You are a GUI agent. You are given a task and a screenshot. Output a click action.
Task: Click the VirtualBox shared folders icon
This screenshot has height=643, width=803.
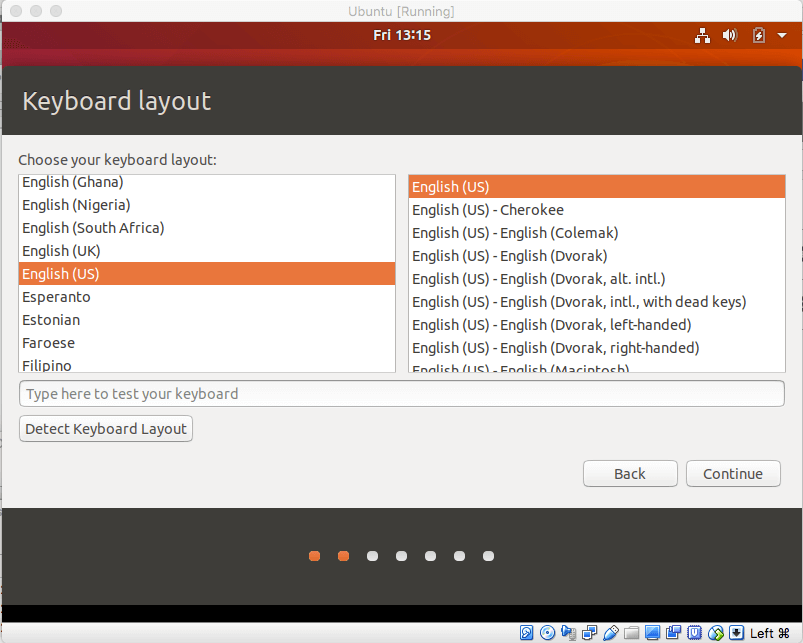click(631, 633)
